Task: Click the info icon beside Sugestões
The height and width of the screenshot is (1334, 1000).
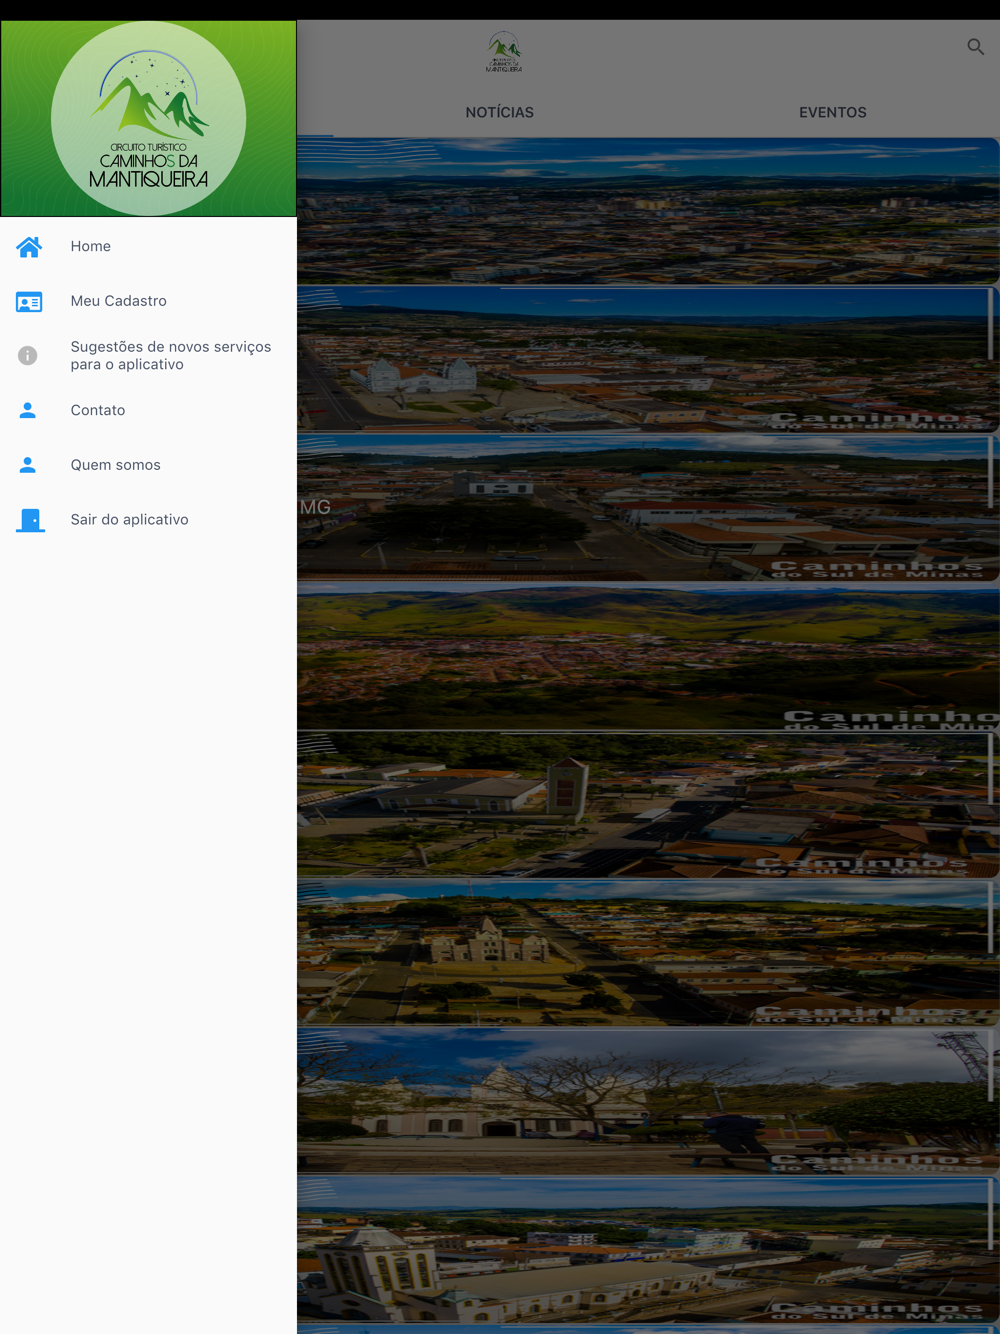Action: click(28, 356)
